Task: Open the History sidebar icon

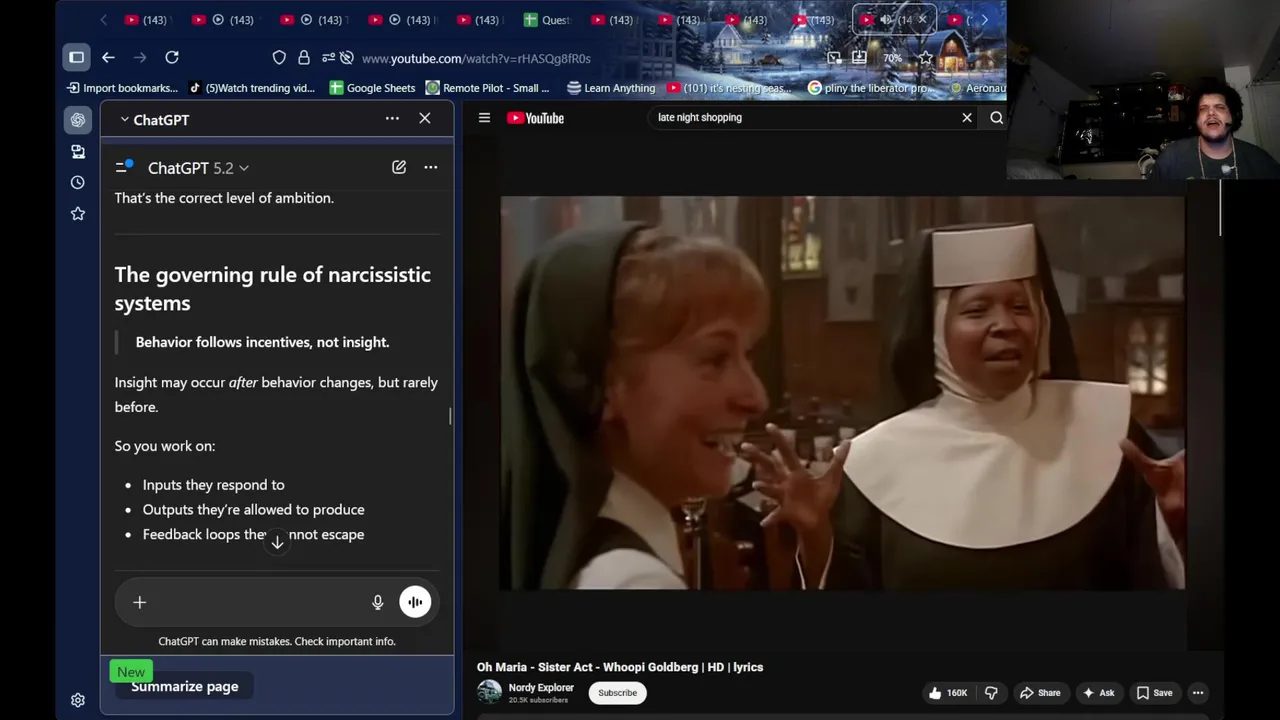Action: click(78, 182)
